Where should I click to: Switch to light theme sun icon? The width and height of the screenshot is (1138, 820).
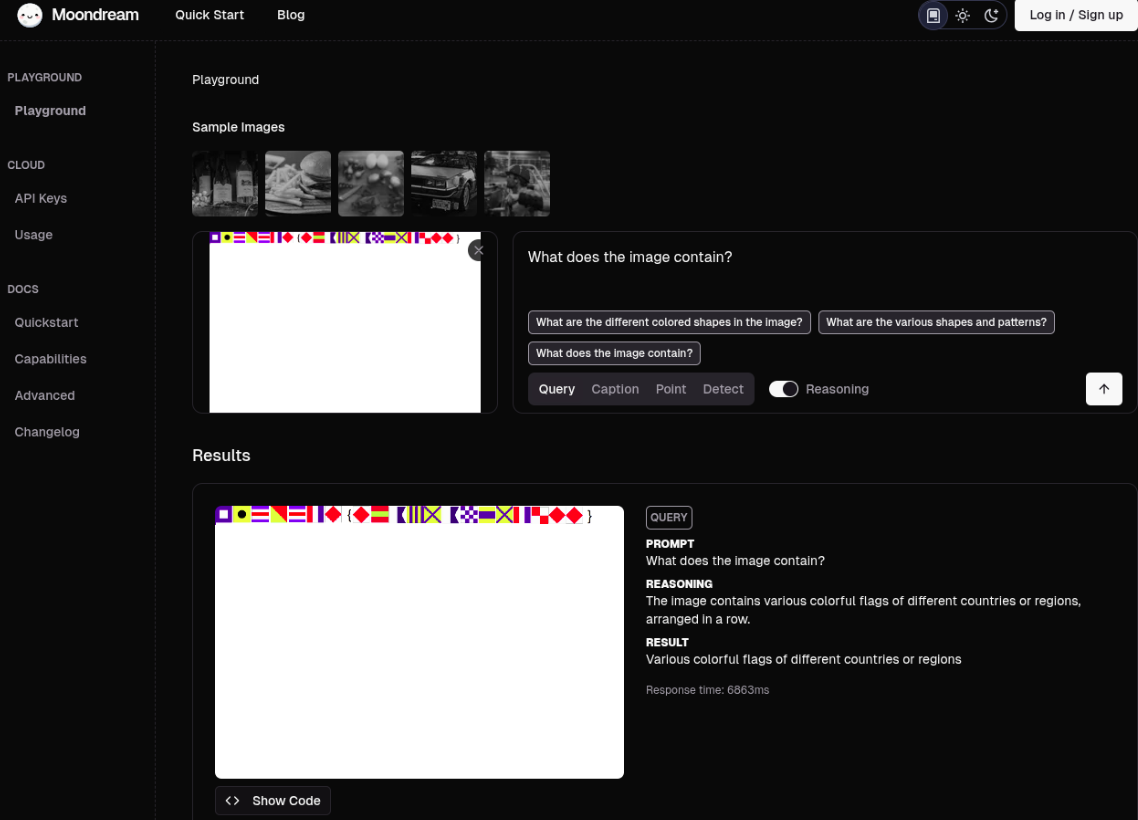tap(962, 15)
